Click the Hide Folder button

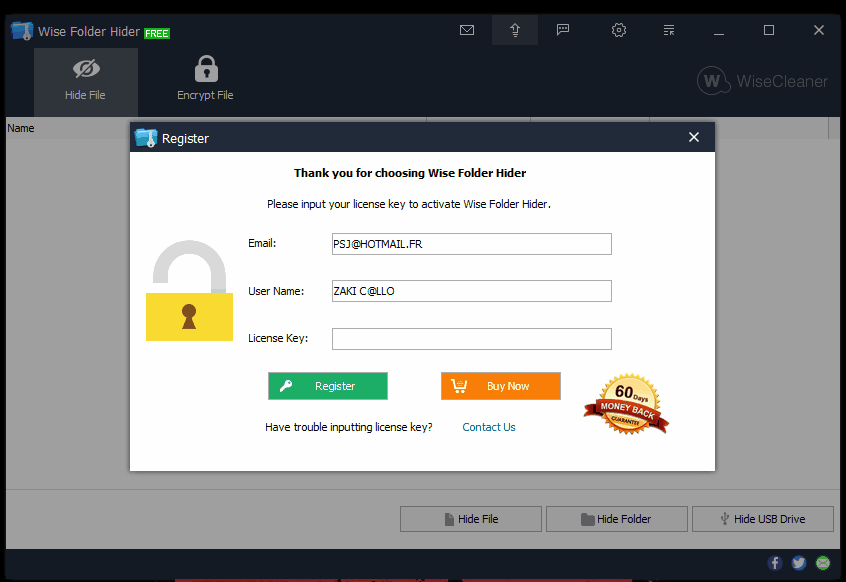click(x=617, y=519)
